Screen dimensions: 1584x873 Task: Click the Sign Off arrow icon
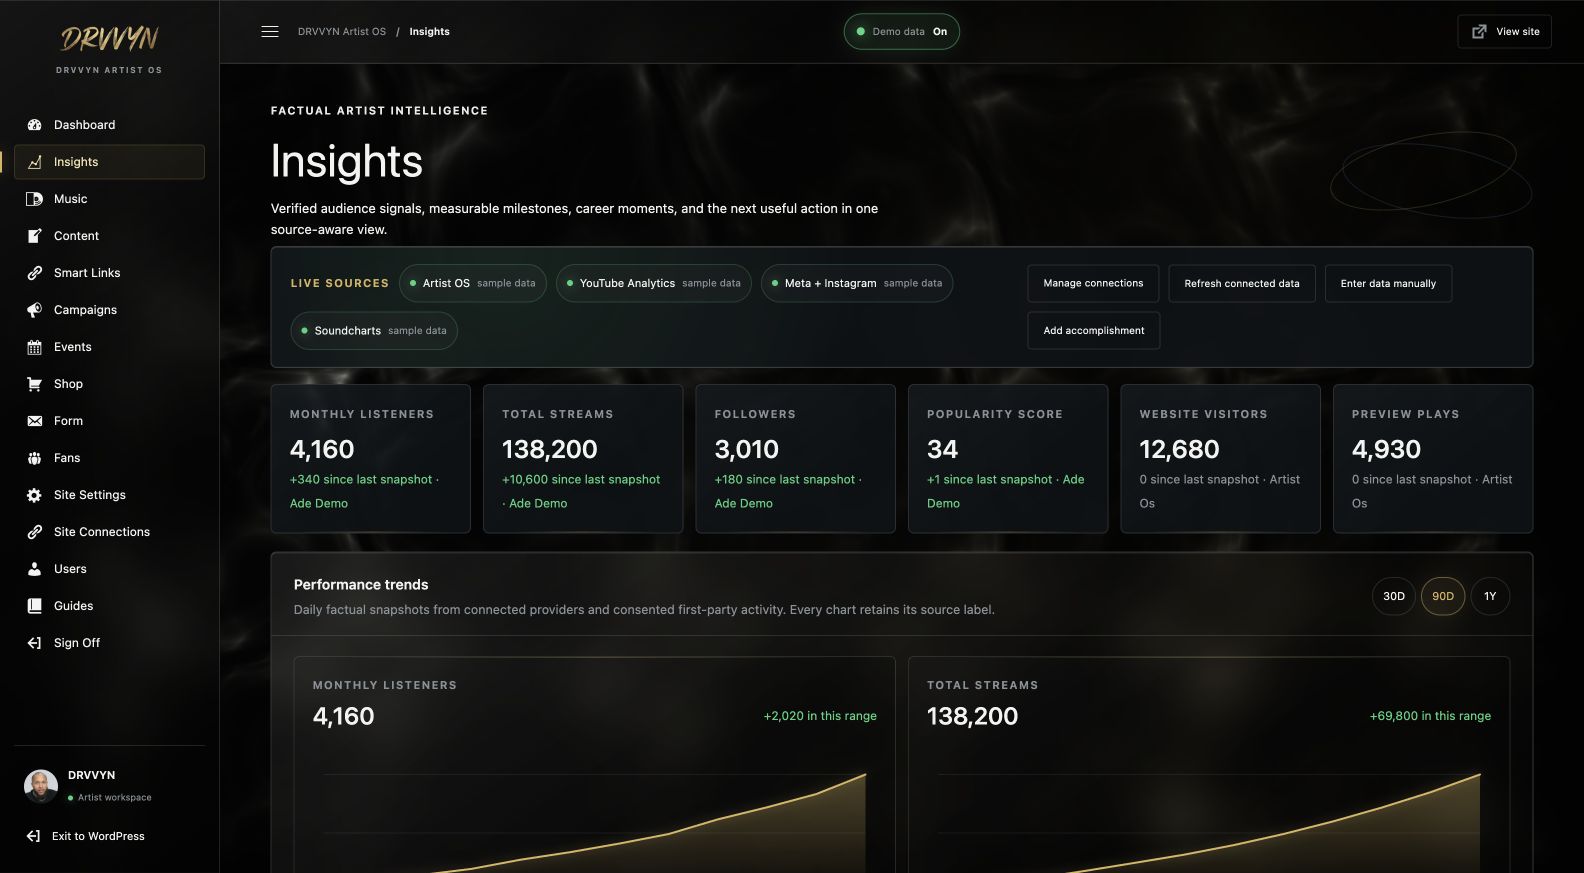[x=34, y=643]
